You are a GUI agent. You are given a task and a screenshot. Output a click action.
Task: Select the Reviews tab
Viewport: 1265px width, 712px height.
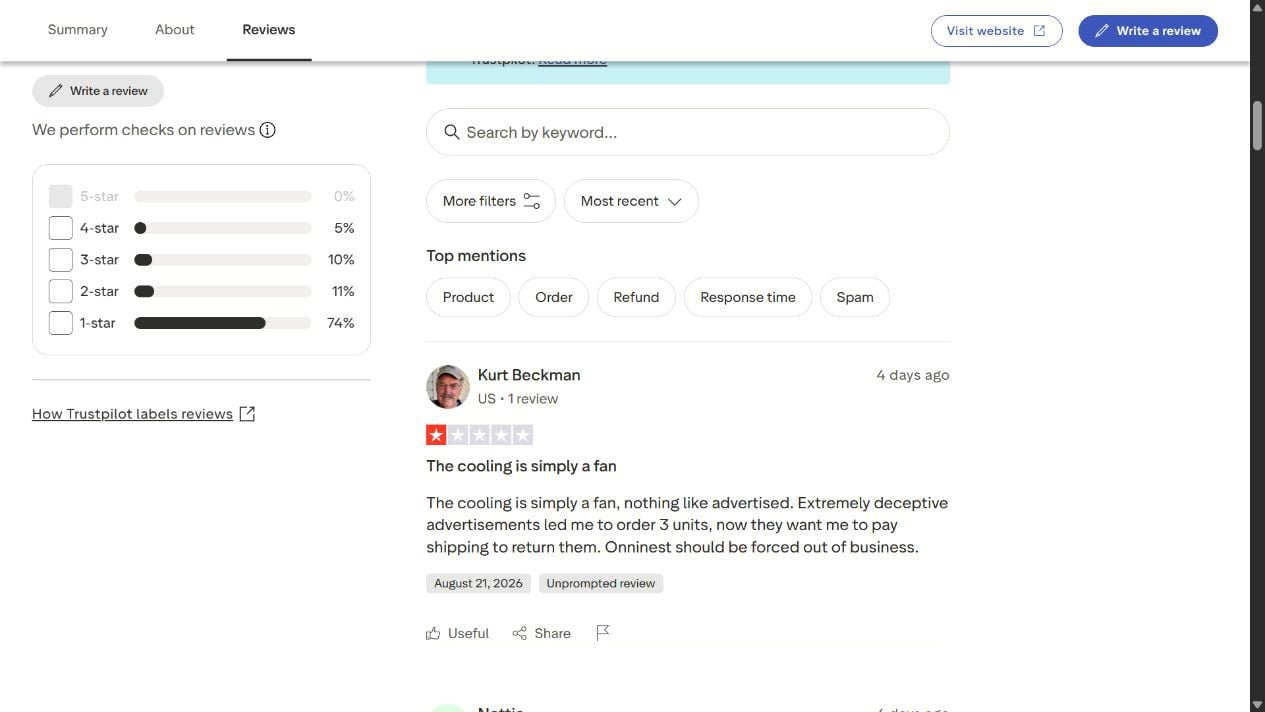pyautogui.click(x=269, y=30)
